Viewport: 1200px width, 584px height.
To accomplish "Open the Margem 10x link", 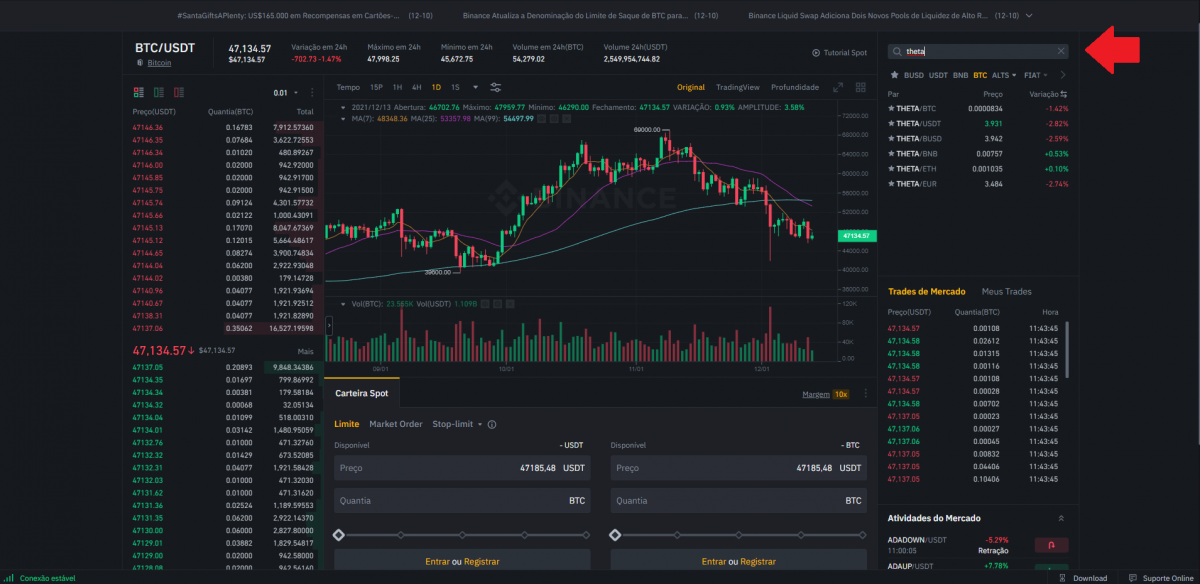I will [x=825, y=394].
